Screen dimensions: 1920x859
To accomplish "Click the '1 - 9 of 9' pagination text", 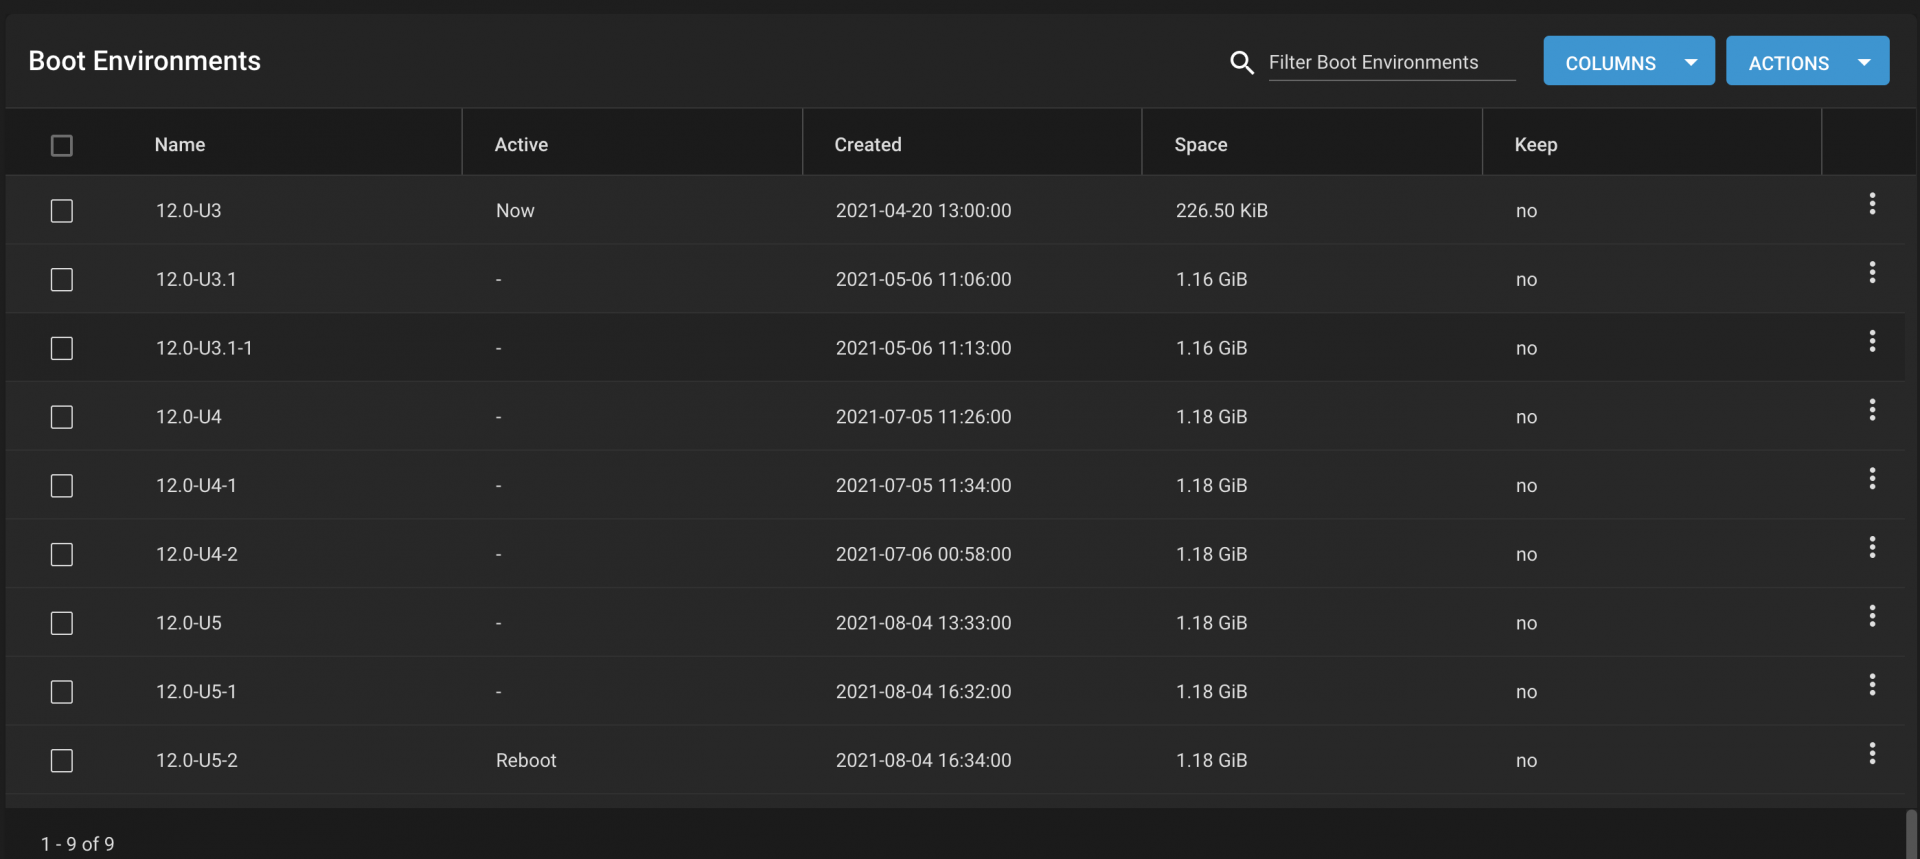I will [78, 845].
